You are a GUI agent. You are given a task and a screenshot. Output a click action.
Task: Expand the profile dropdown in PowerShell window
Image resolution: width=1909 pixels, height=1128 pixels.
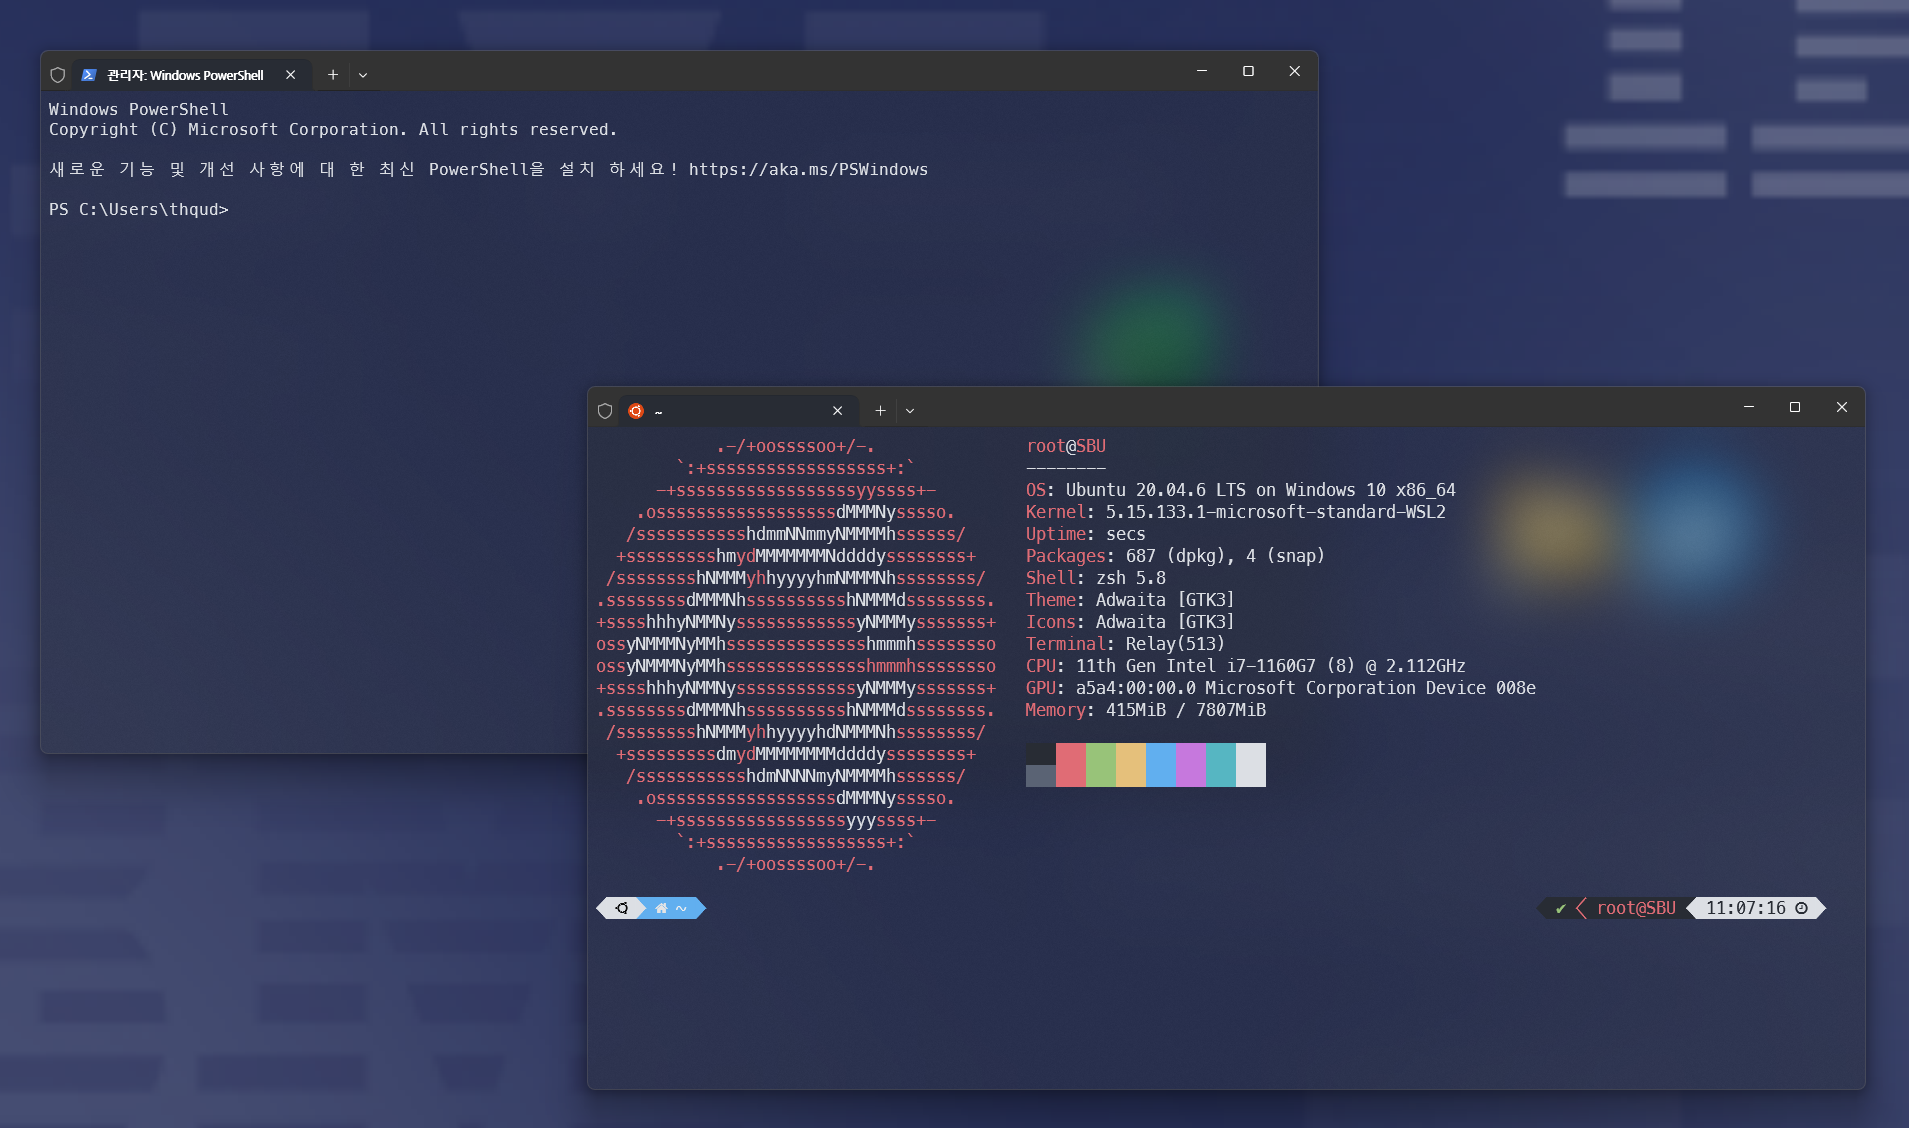coord(363,75)
